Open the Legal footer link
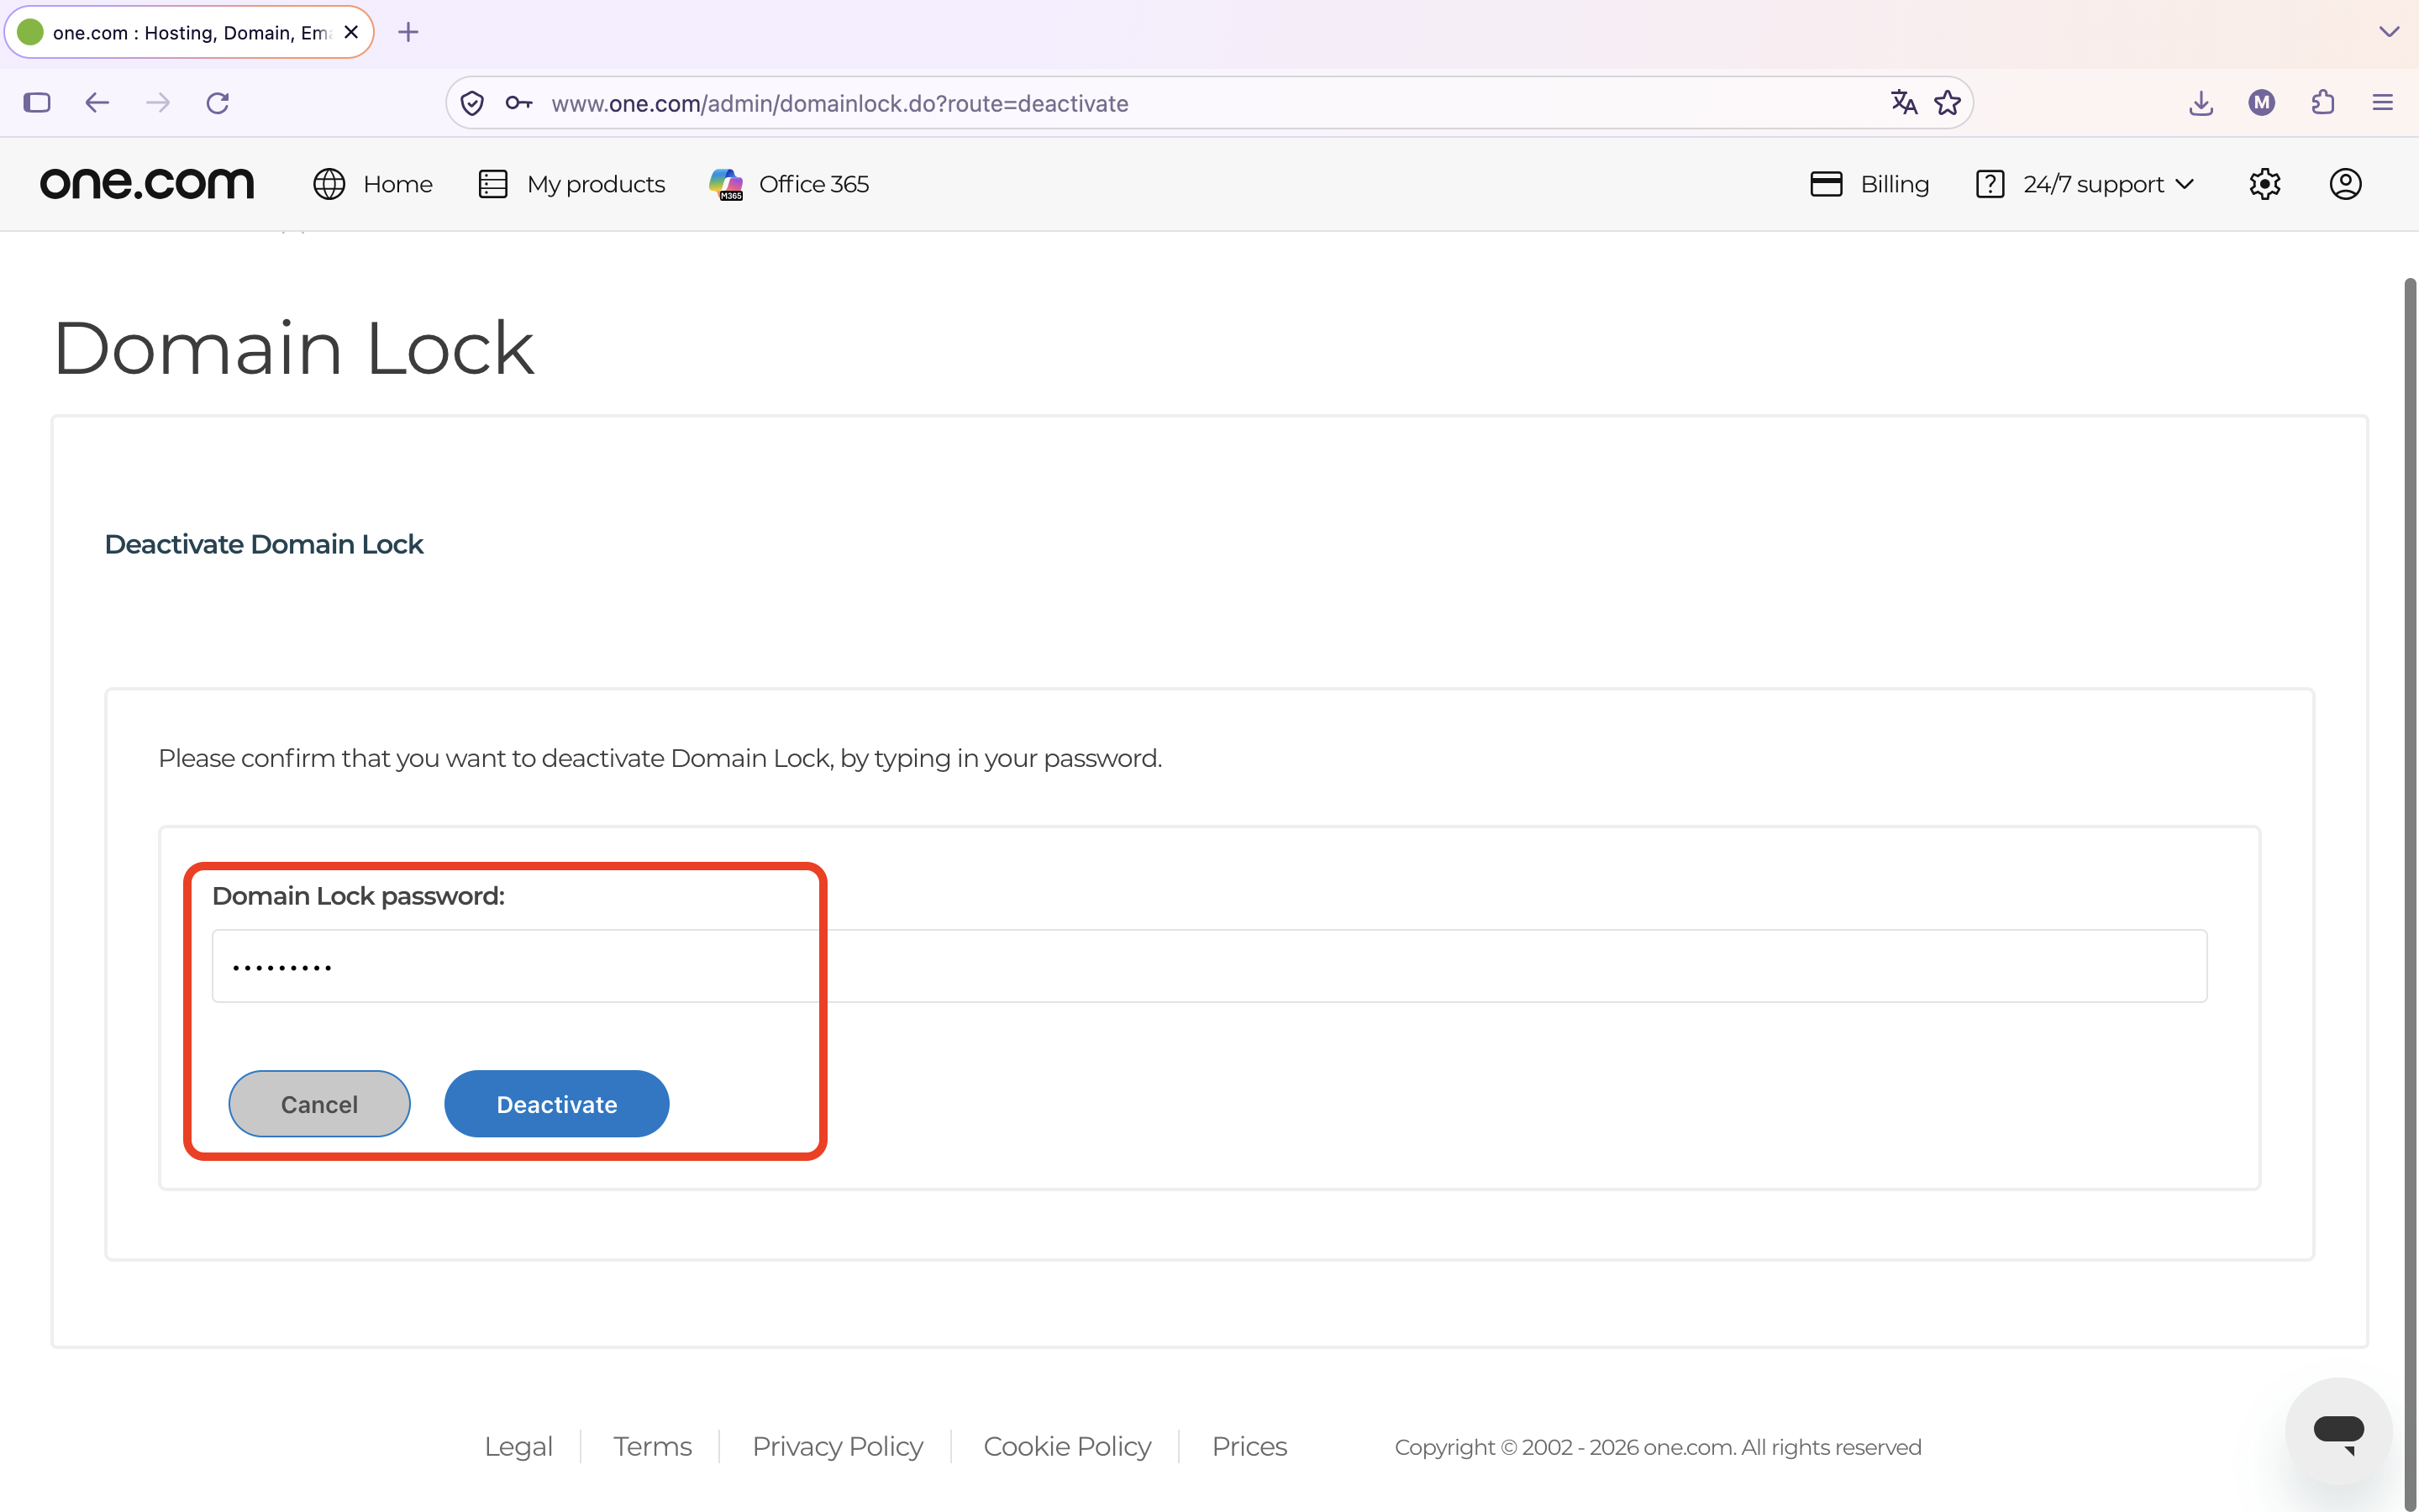 click(518, 1446)
